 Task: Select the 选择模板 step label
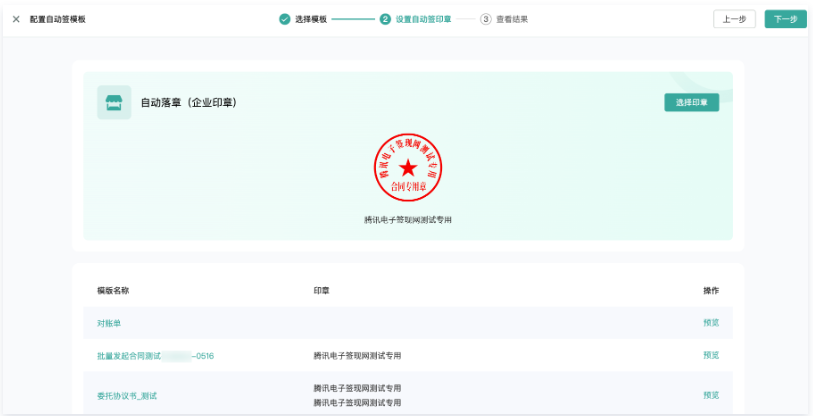click(311, 19)
